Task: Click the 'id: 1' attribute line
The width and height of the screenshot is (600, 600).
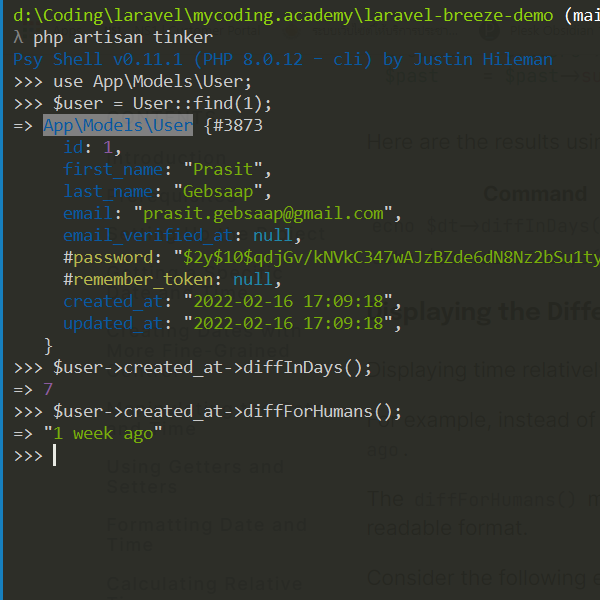Action: click(x=92, y=148)
